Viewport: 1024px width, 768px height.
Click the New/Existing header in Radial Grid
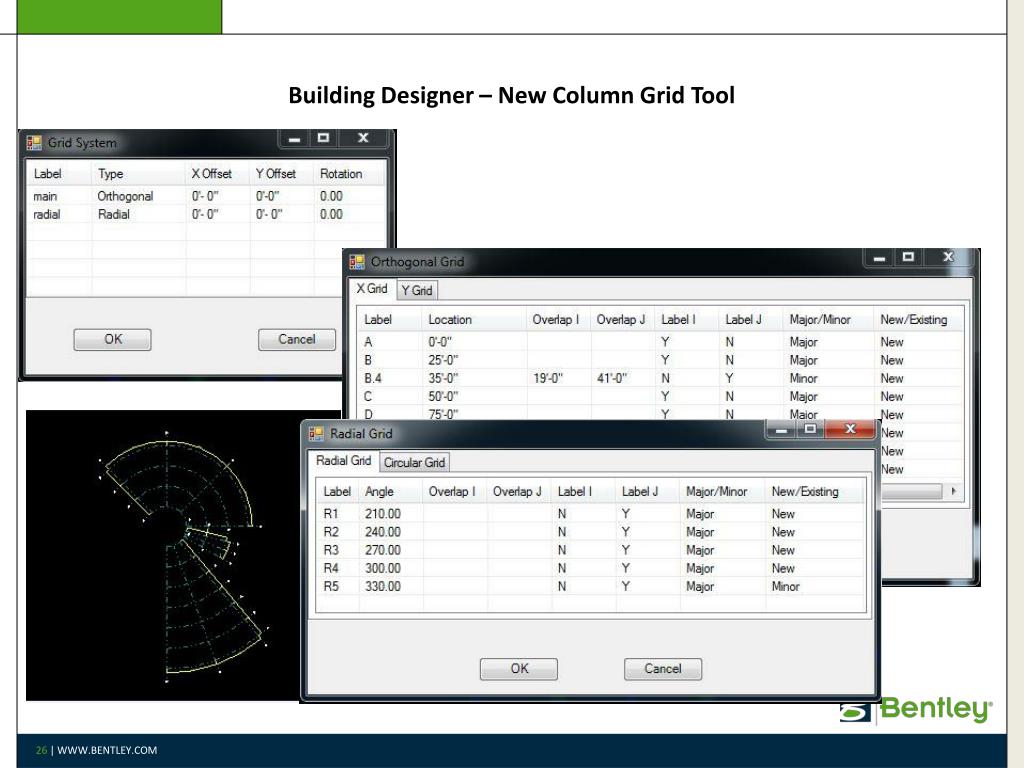814,492
